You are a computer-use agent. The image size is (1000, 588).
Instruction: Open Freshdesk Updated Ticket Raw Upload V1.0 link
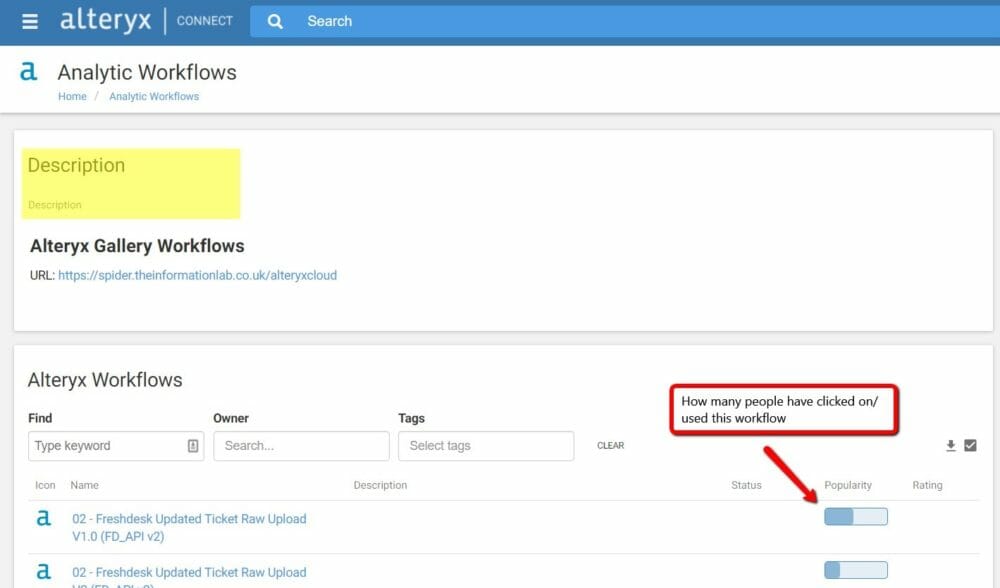coord(189,527)
